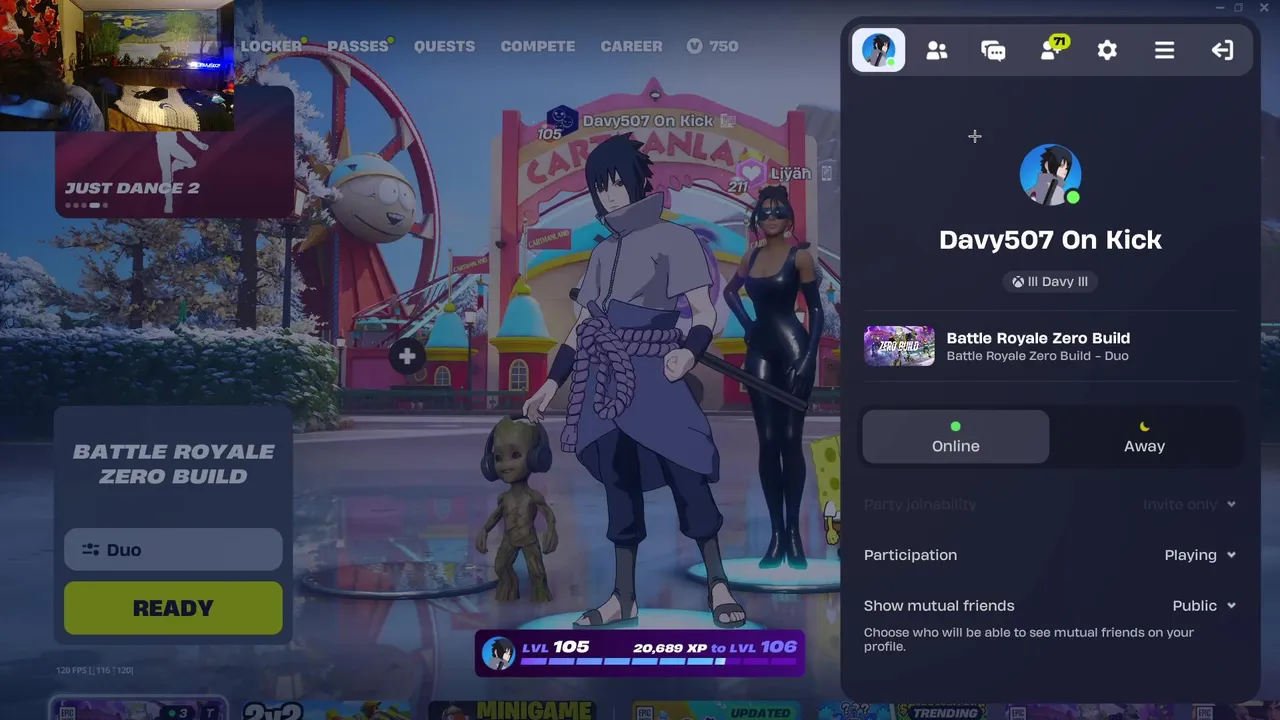
Task: Click the FPS counter text
Action: click(95, 670)
